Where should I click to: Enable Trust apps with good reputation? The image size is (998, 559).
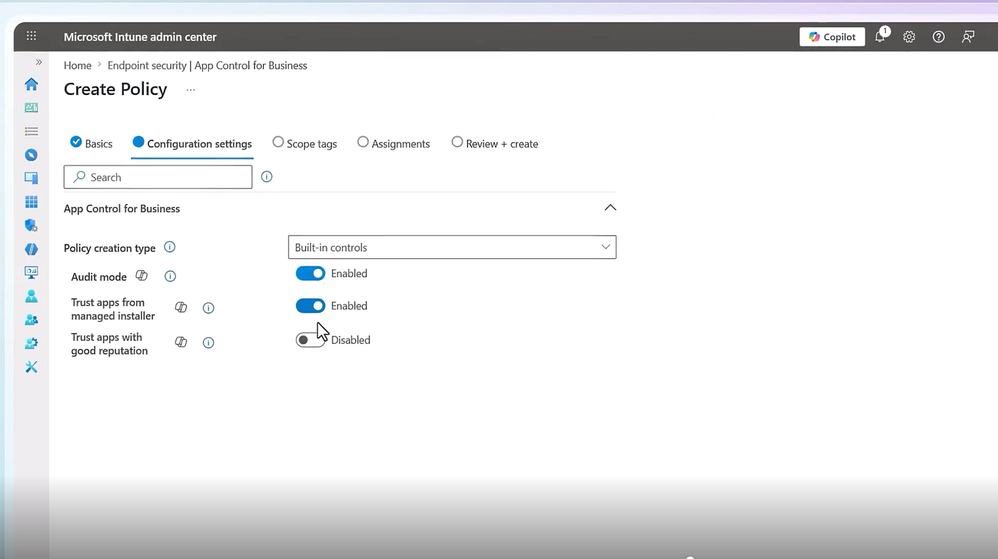(x=311, y=340)
